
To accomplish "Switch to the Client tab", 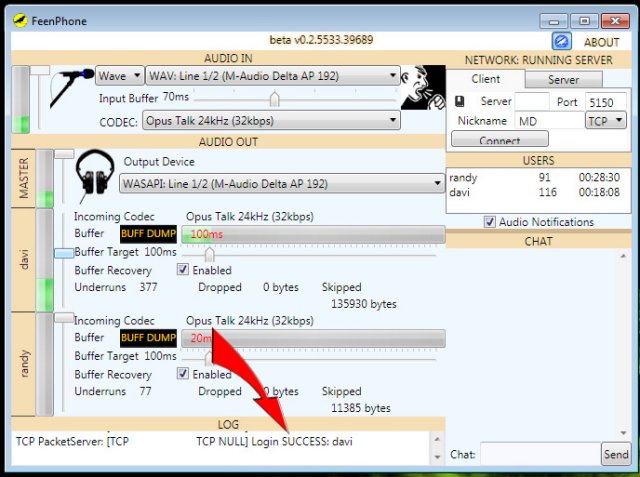I will (485, 79).
